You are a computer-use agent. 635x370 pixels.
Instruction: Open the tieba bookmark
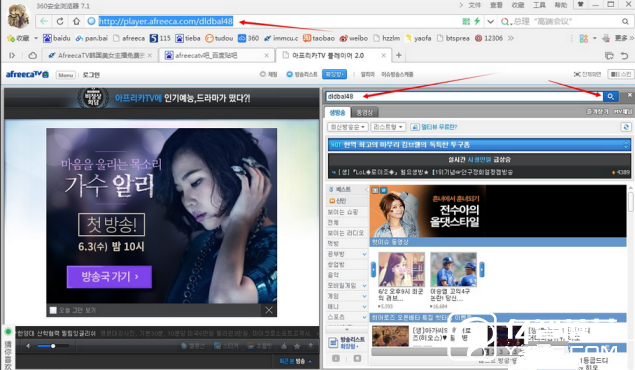coord(188,38)
